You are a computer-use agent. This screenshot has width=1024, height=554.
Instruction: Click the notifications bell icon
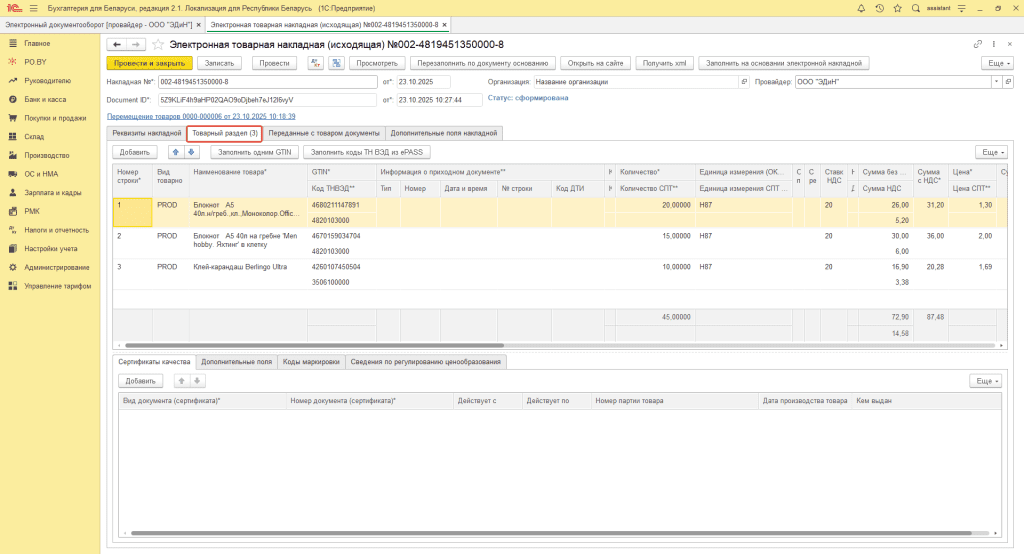[x=862, y=8]
